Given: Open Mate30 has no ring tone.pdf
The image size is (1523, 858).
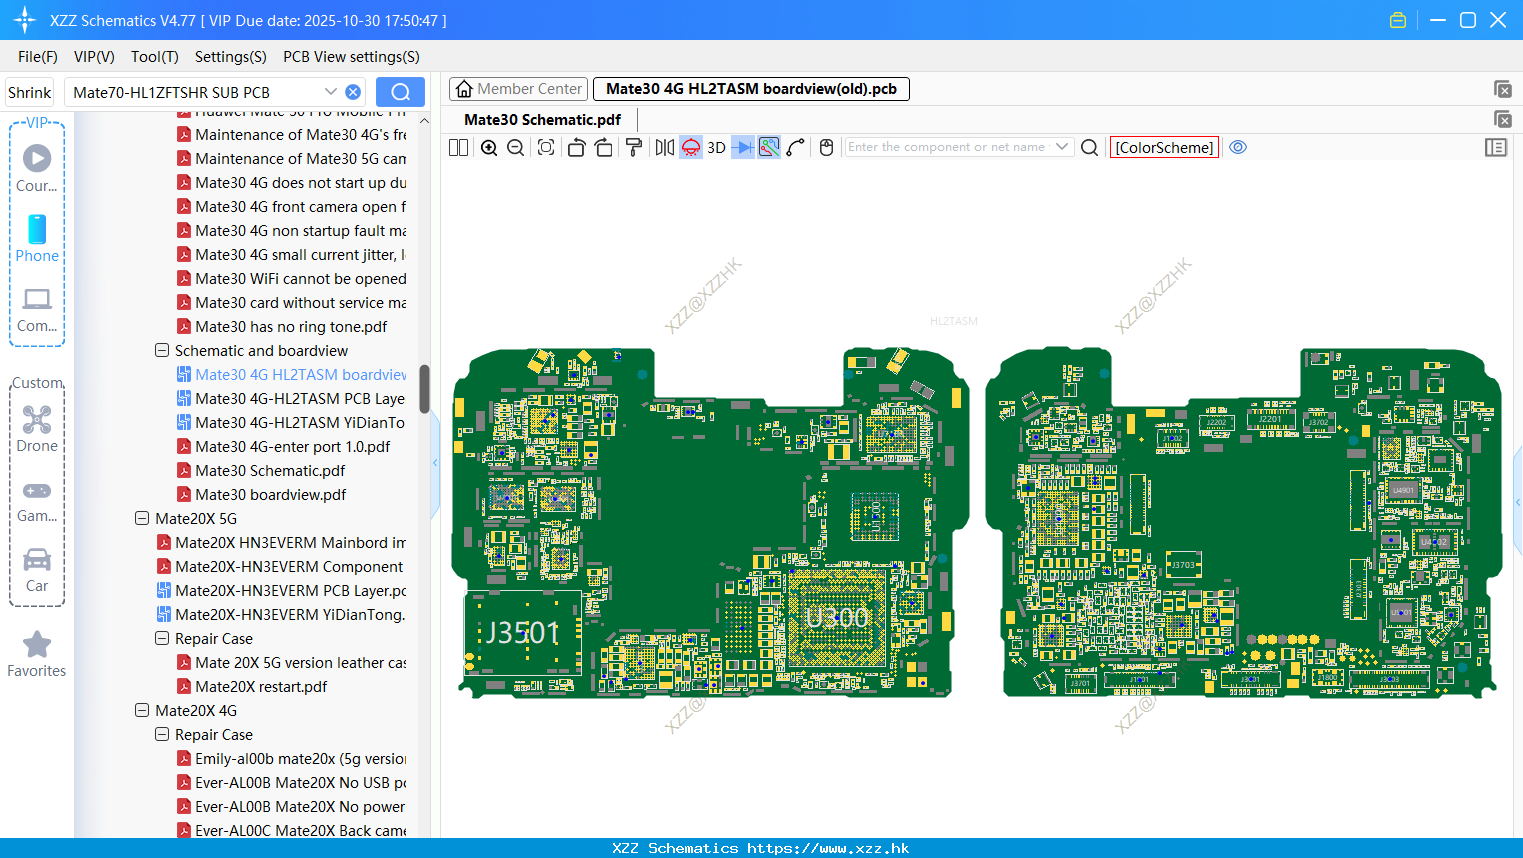Looking at the screenshot, I should click(x=283, y=326).
